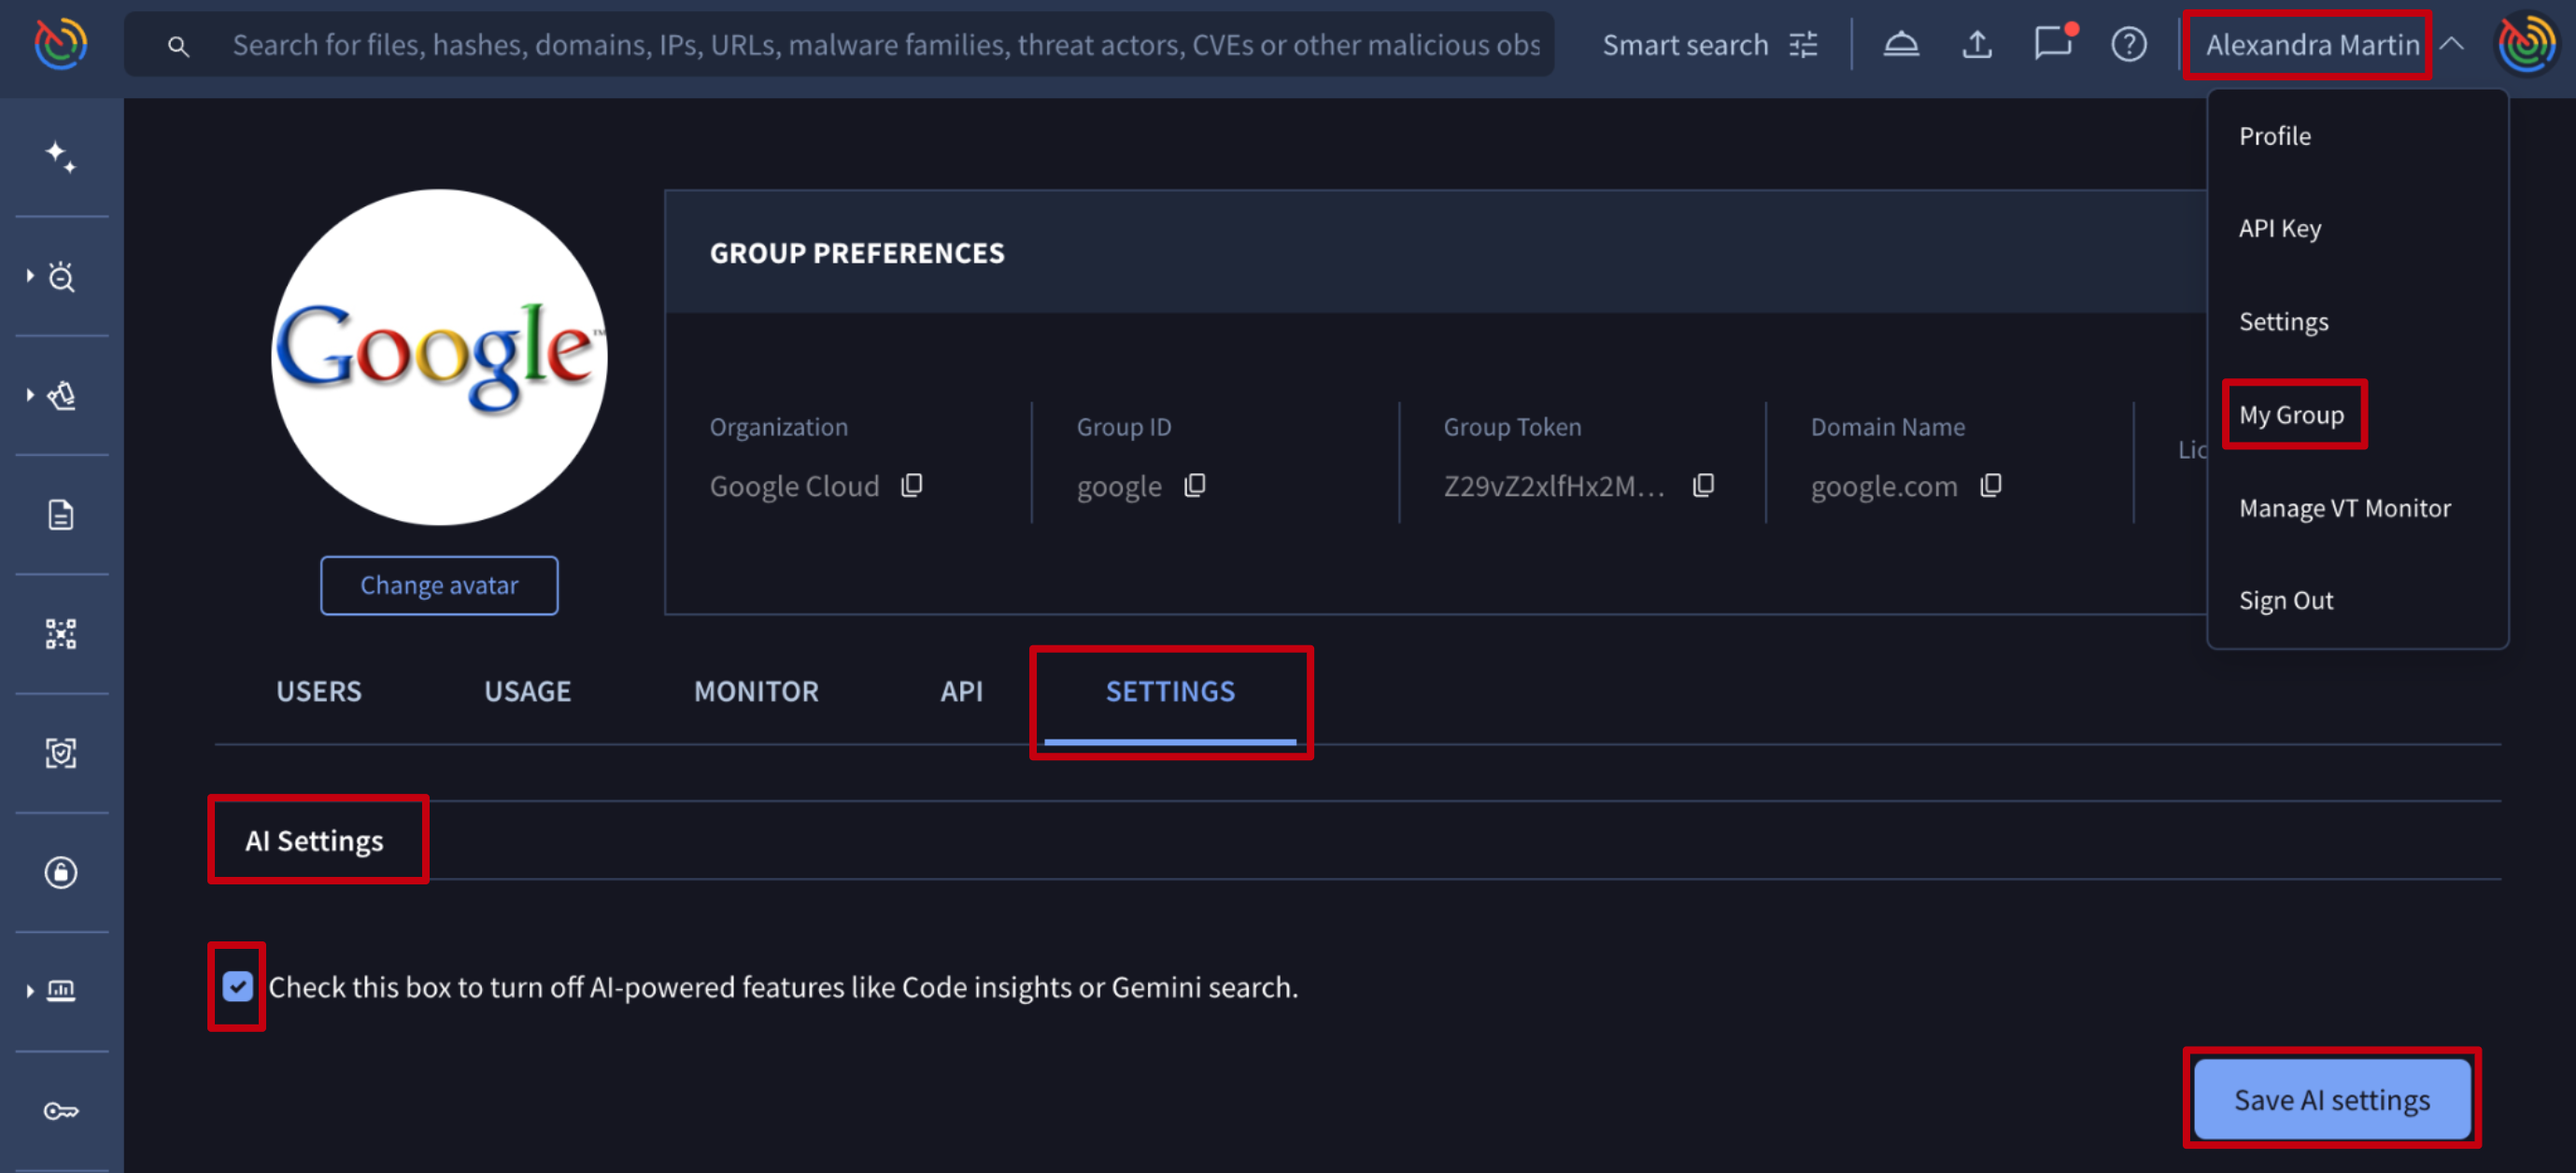The image size is (2576, 1173).
Task: Click the help question mark icon
Action: click(2128, 45)
